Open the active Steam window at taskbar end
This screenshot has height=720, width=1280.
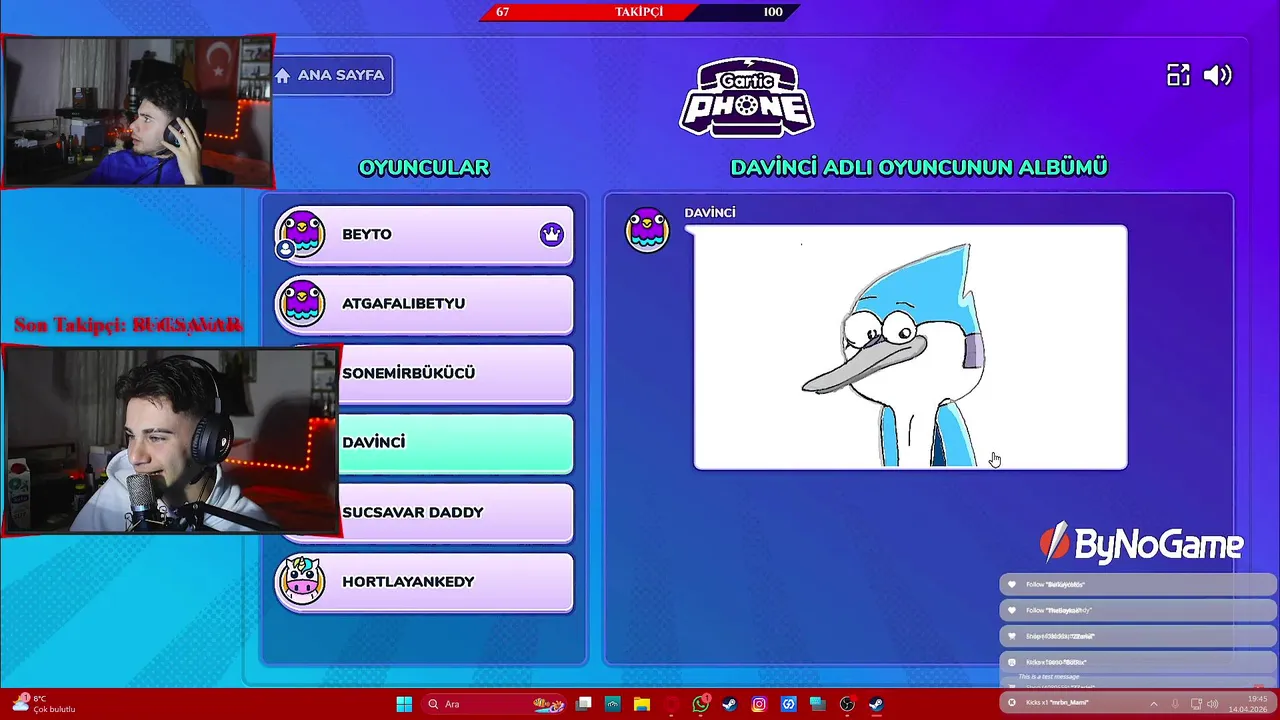point(876,704)
